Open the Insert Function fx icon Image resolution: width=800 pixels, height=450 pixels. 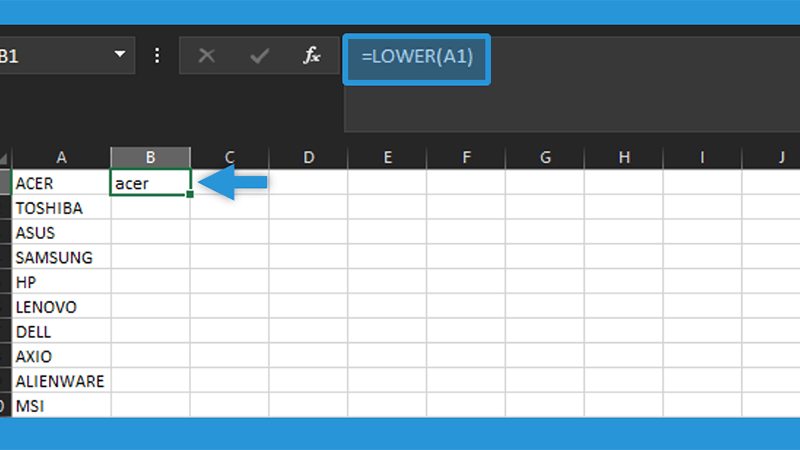point(311,55)
